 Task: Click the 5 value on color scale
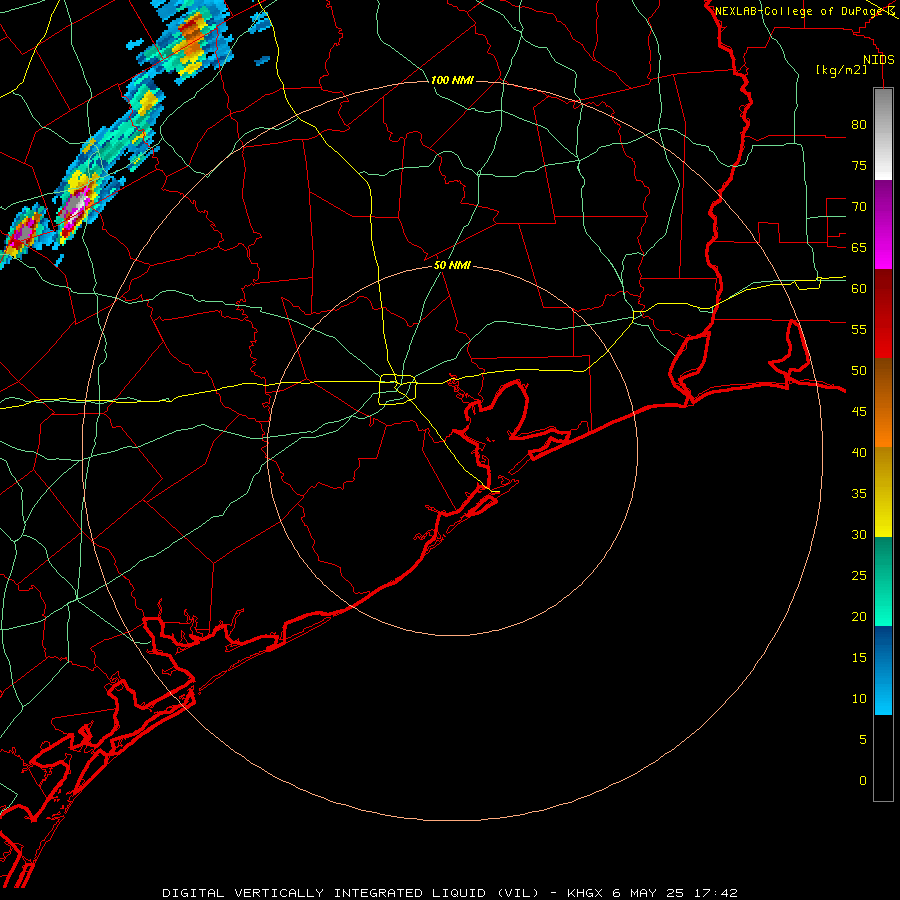coord(863,739)
